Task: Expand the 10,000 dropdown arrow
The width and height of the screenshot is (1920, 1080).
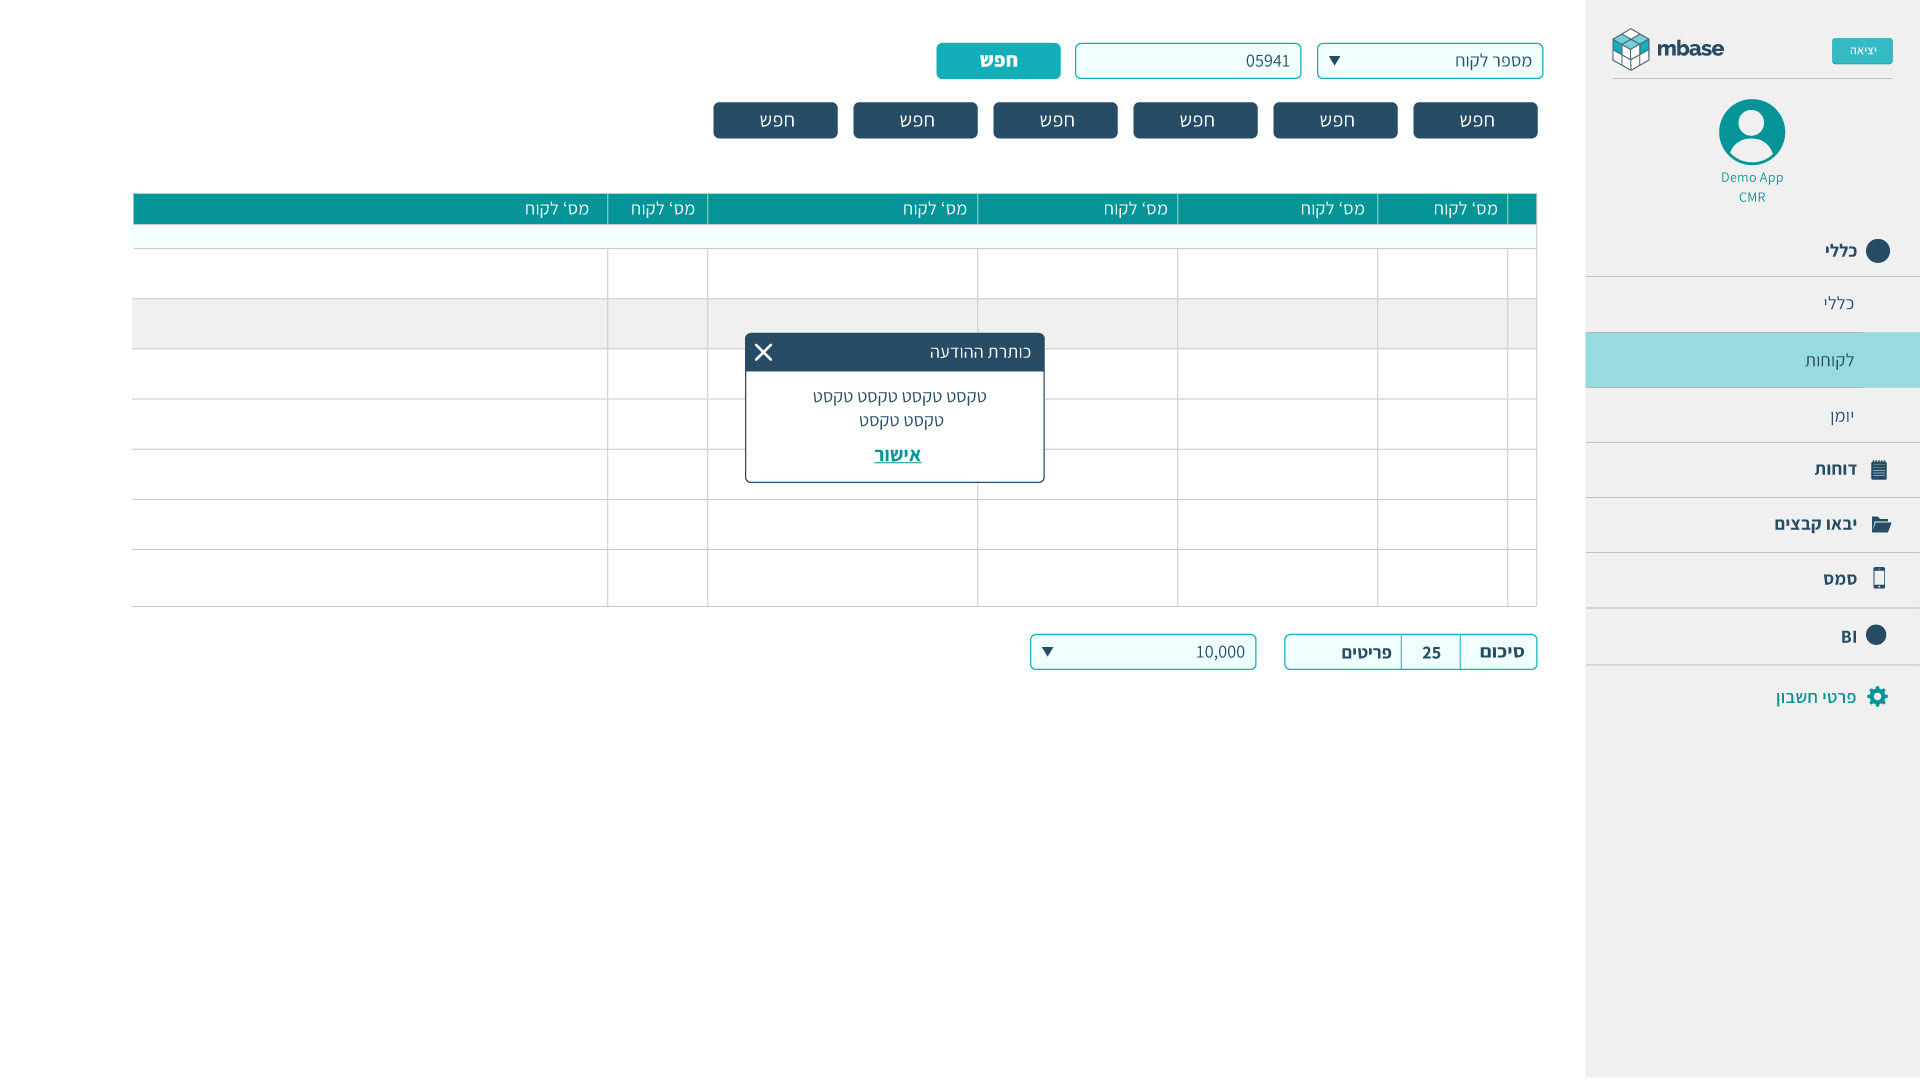Action: point(1047,652)
